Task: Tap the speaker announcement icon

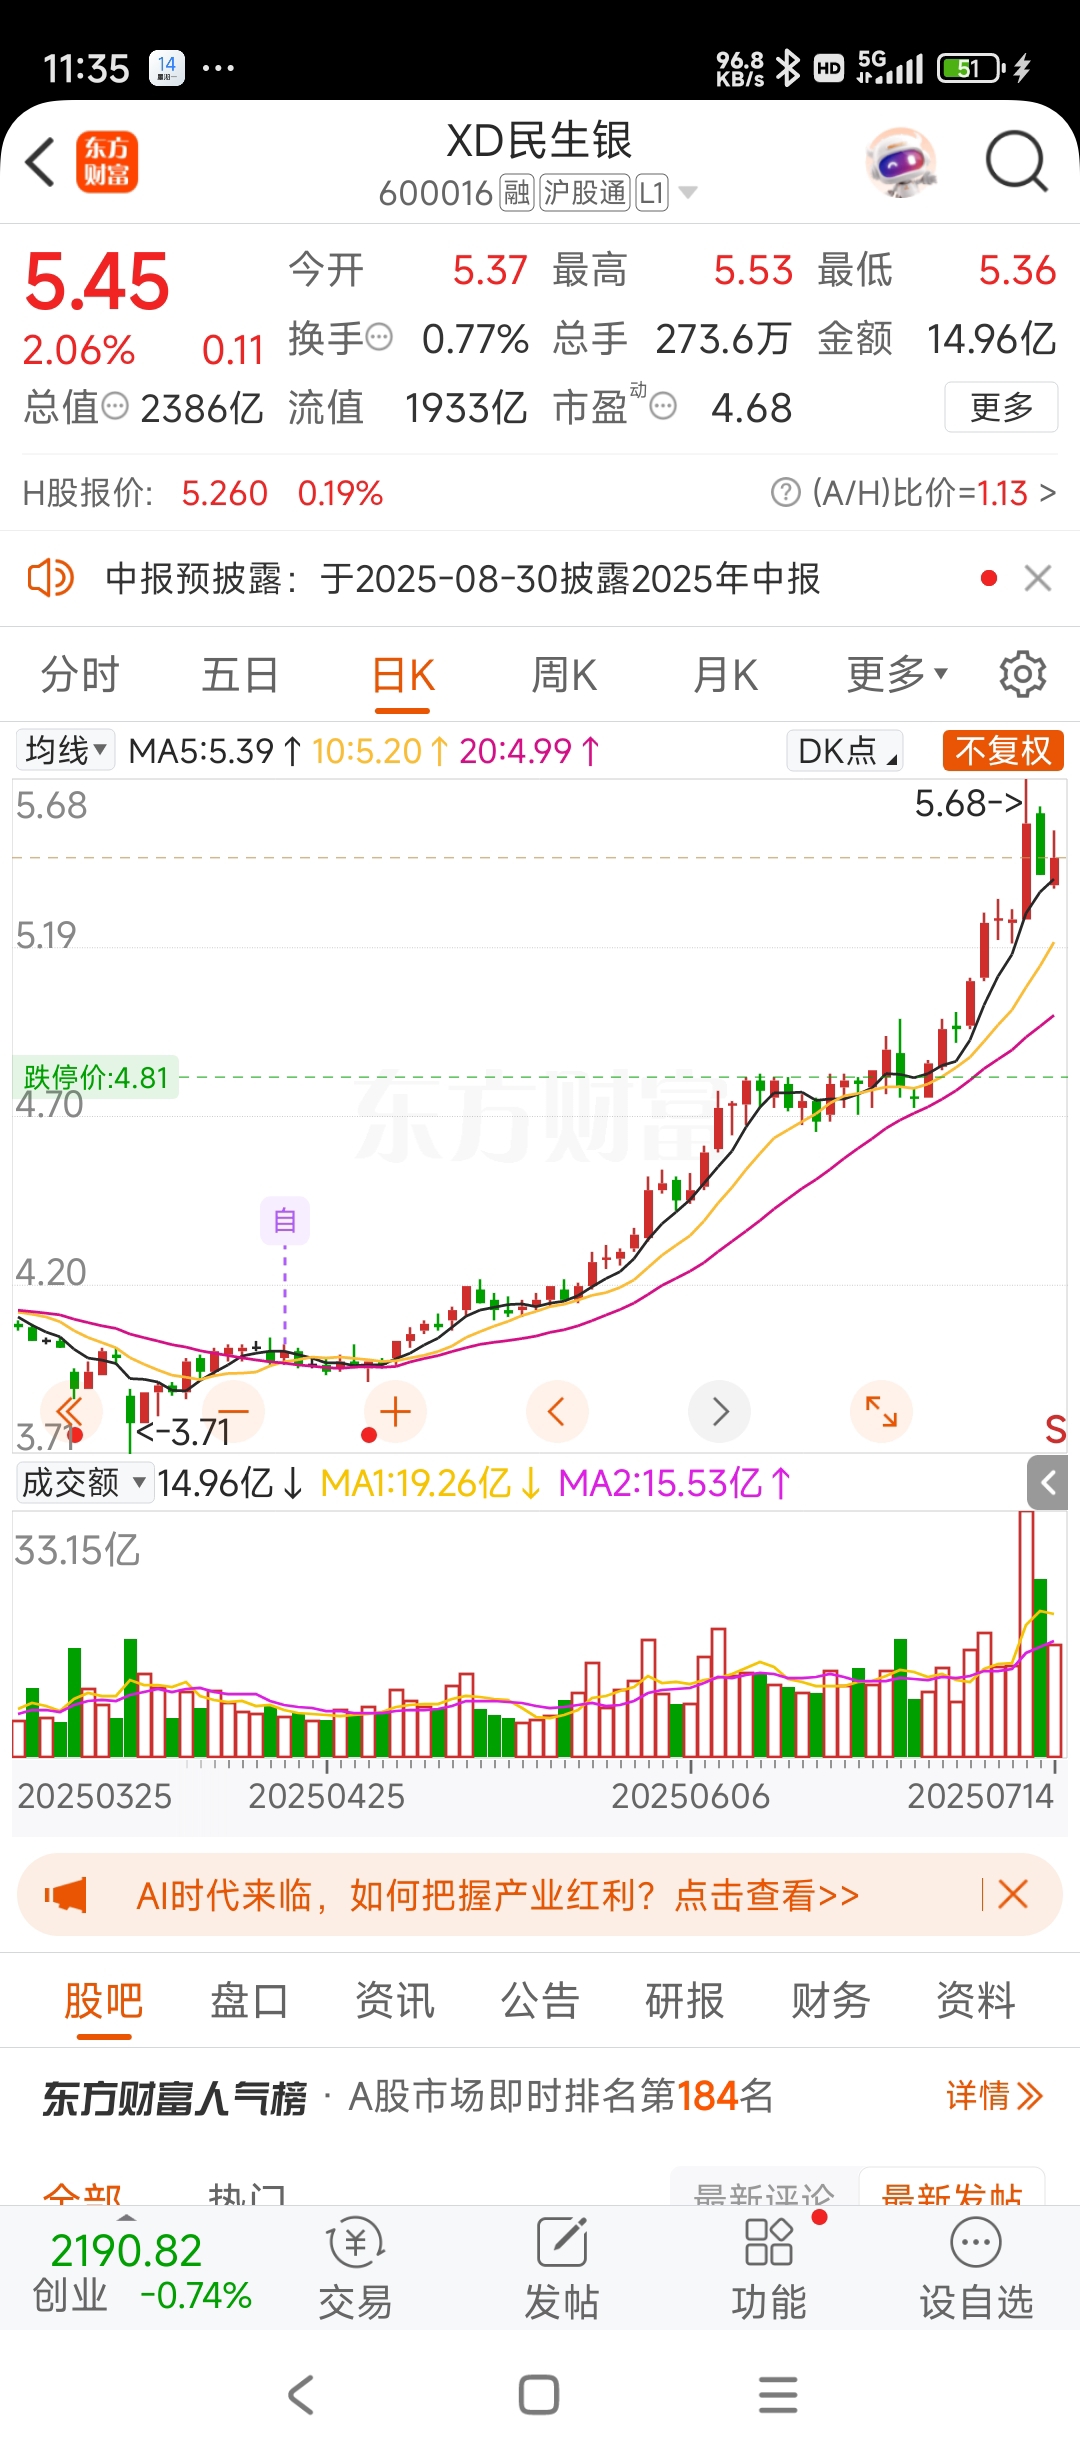Action: 50,578
